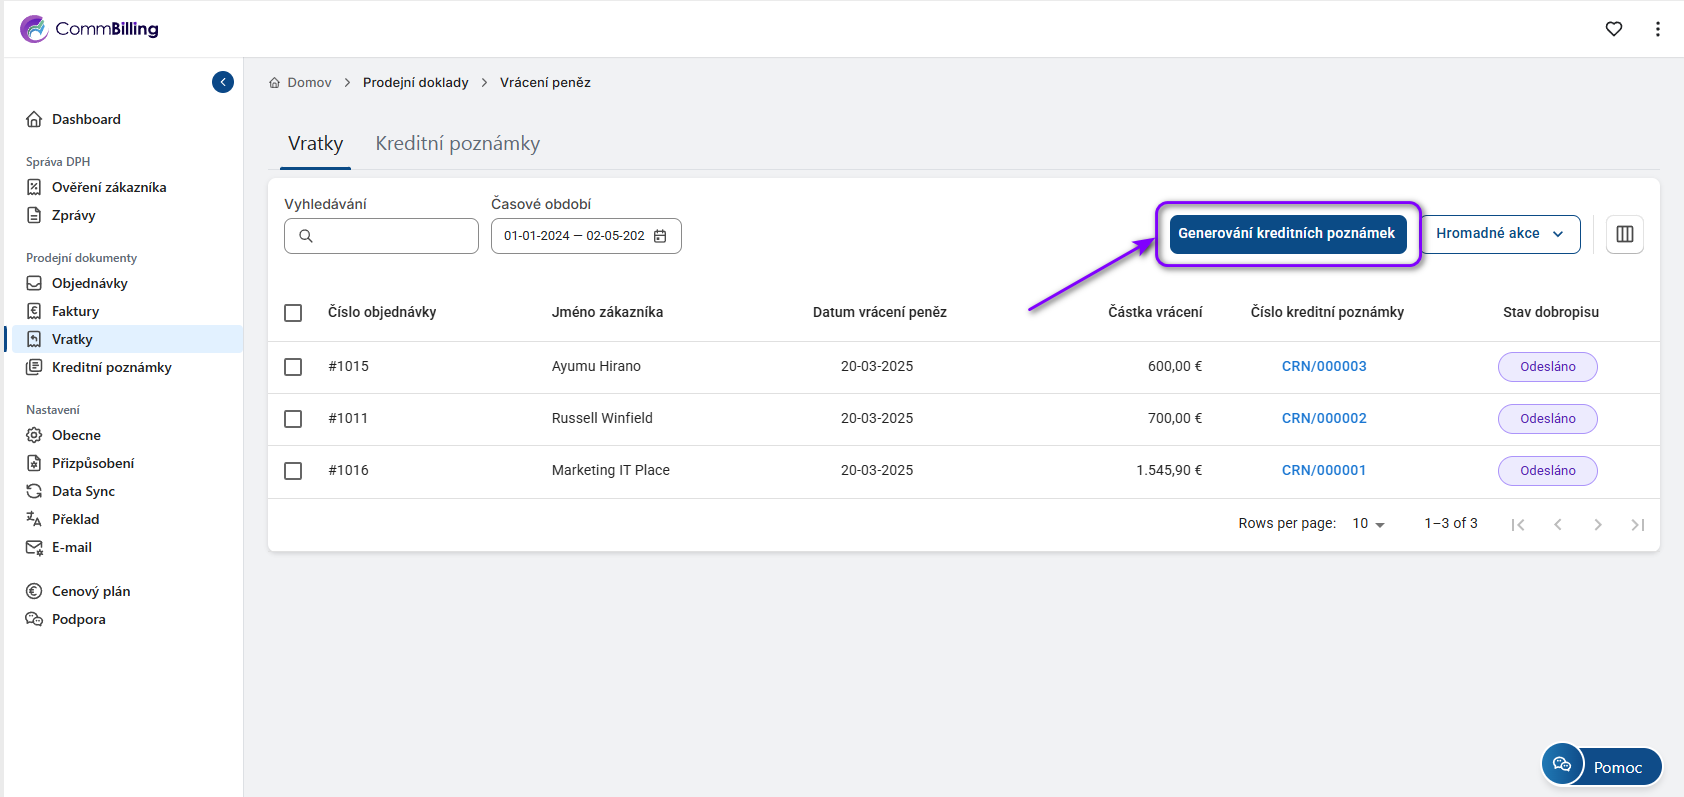The image size is (1684, 797).
Task: Switch to the Kreditní poznámky tab
Action: [457, 144]
